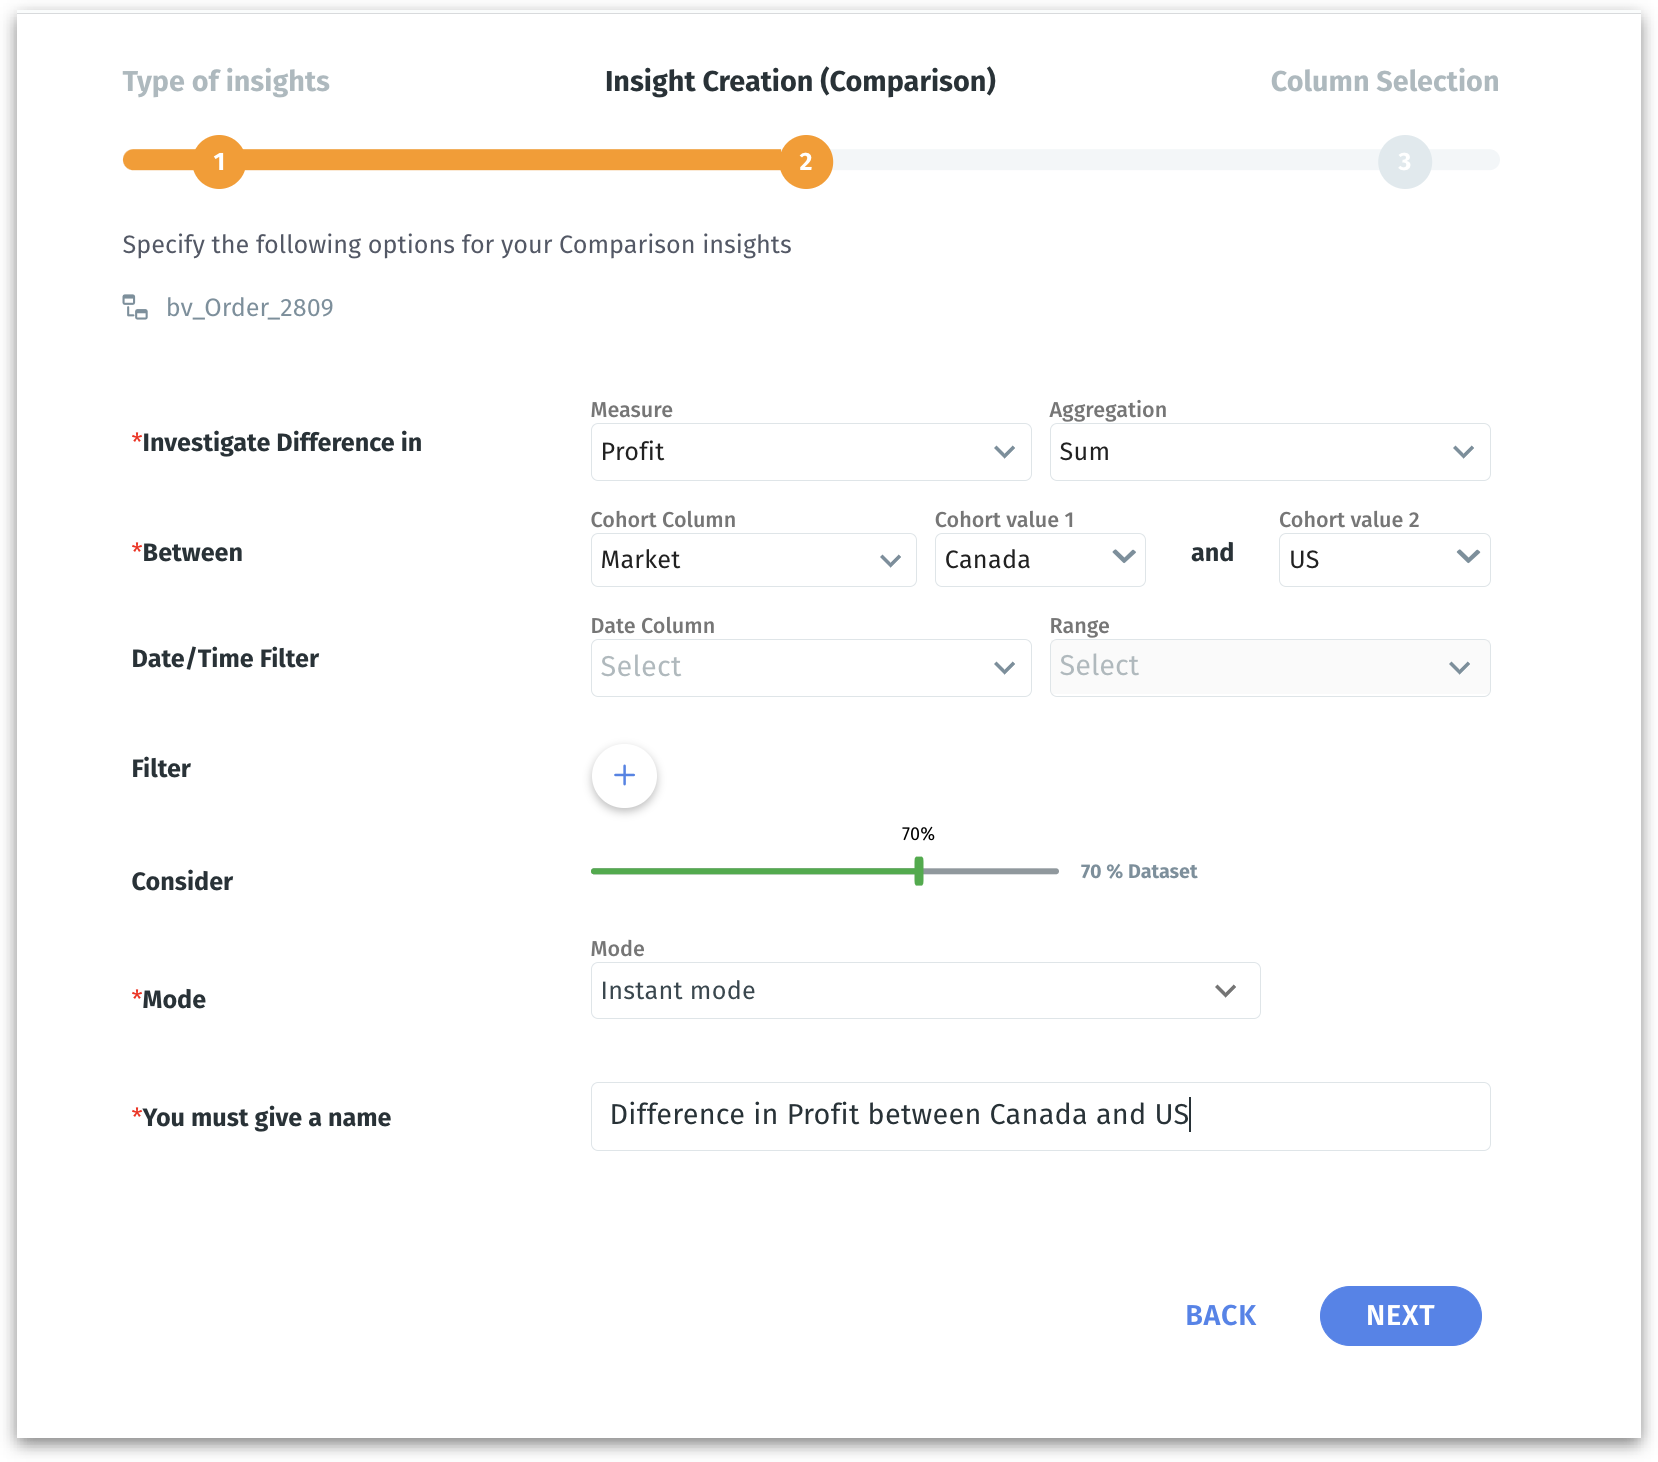
Task: Open Cohort value 2 dropdown showing US
Action: (x=1384, y=560)
